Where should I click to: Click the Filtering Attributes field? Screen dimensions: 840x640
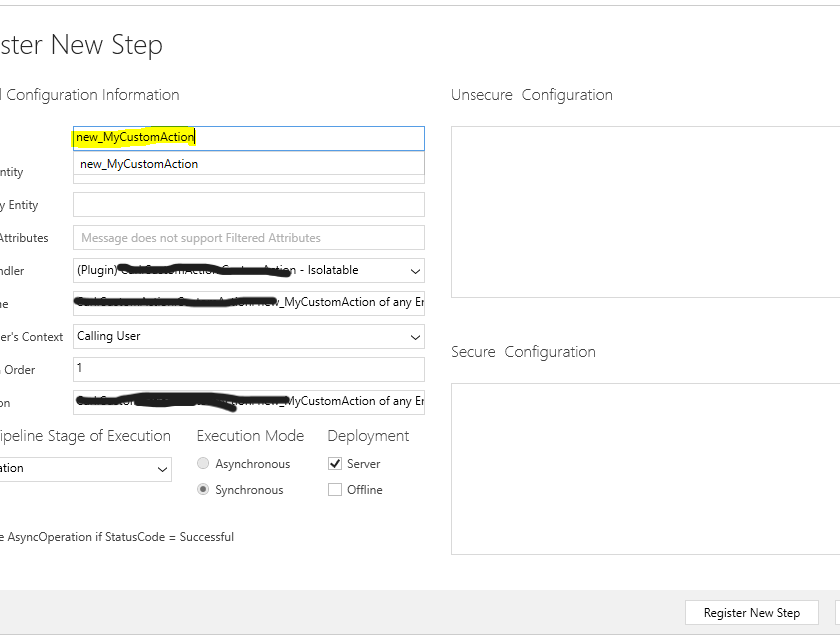248,238
